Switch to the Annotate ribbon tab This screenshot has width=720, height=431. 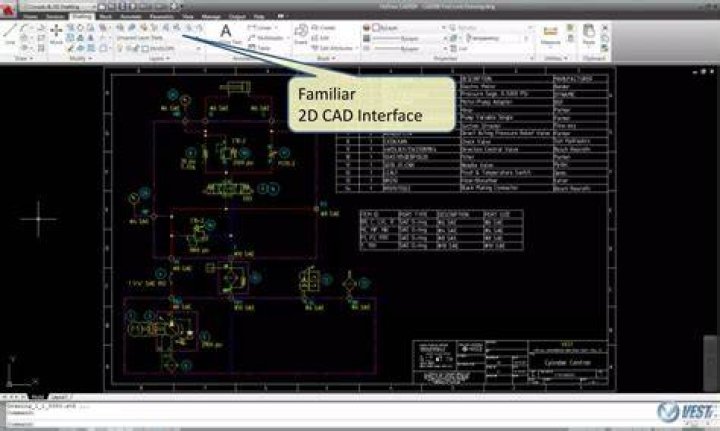132,17
